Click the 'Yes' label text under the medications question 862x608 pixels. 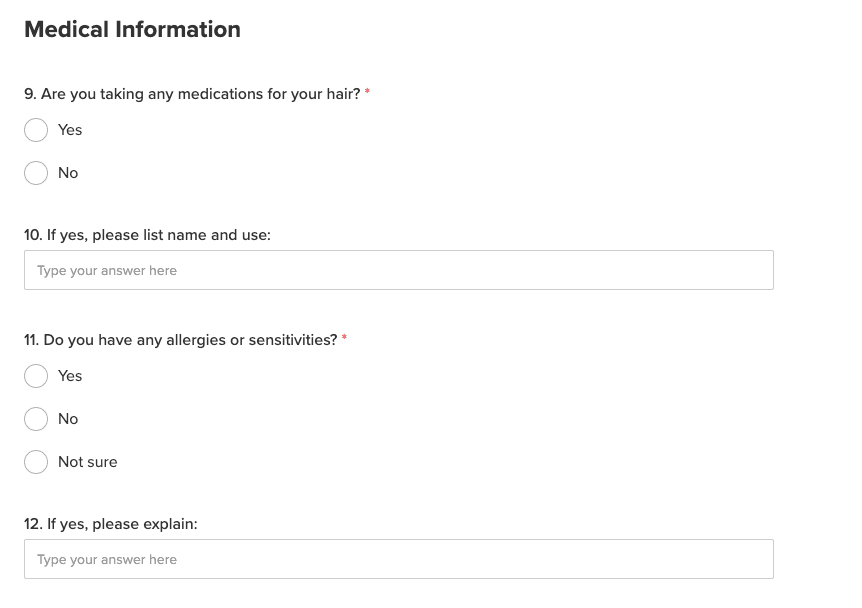point(70,130)
